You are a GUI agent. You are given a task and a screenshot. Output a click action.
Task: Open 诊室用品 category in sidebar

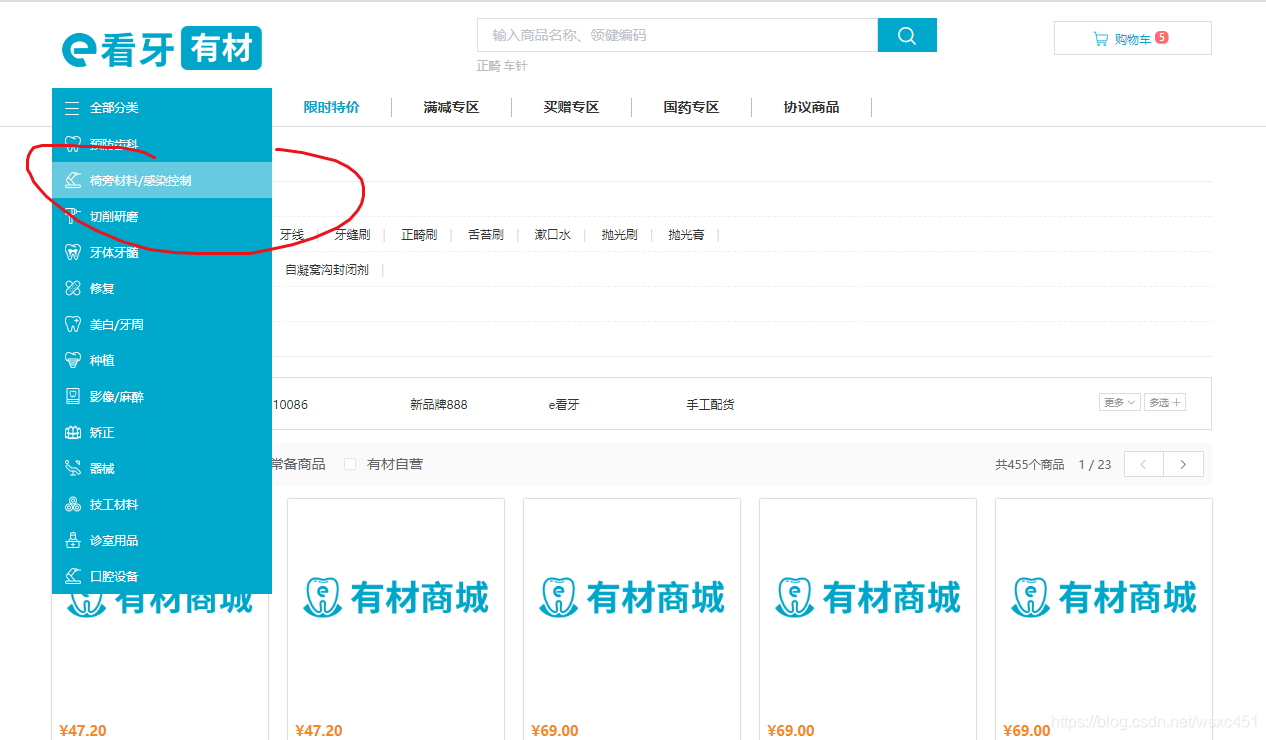(162, 540)
